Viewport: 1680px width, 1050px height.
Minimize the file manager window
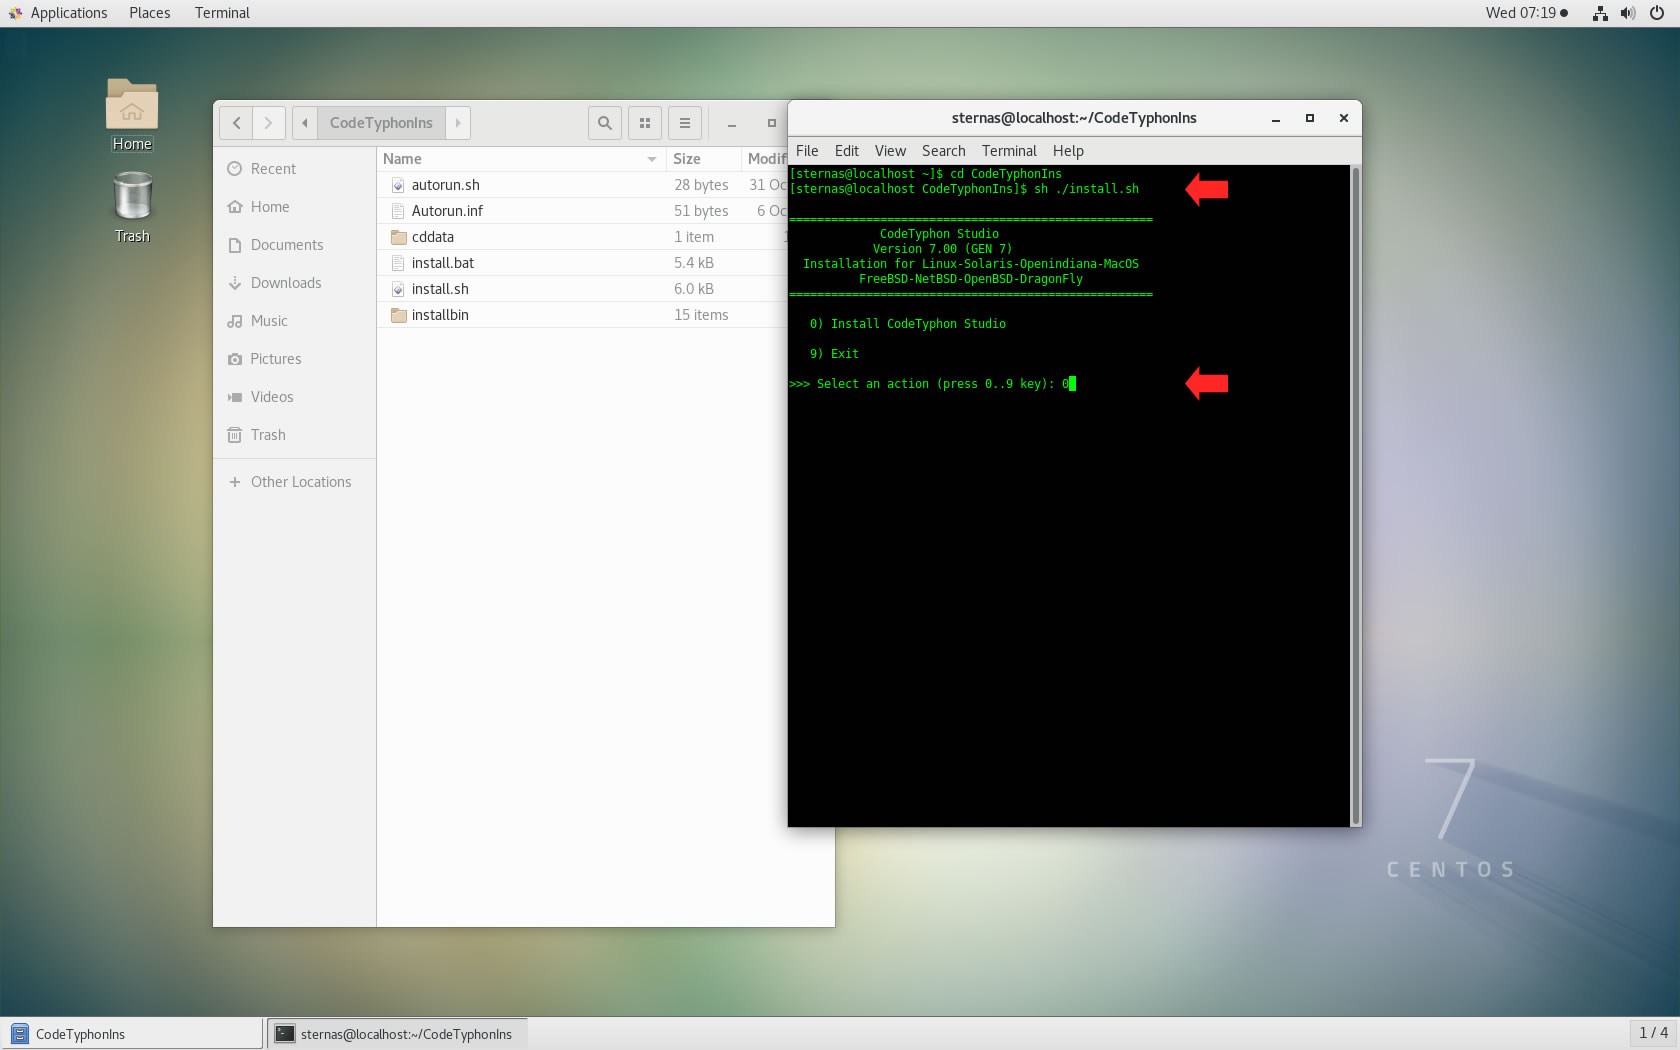[732, 123]
